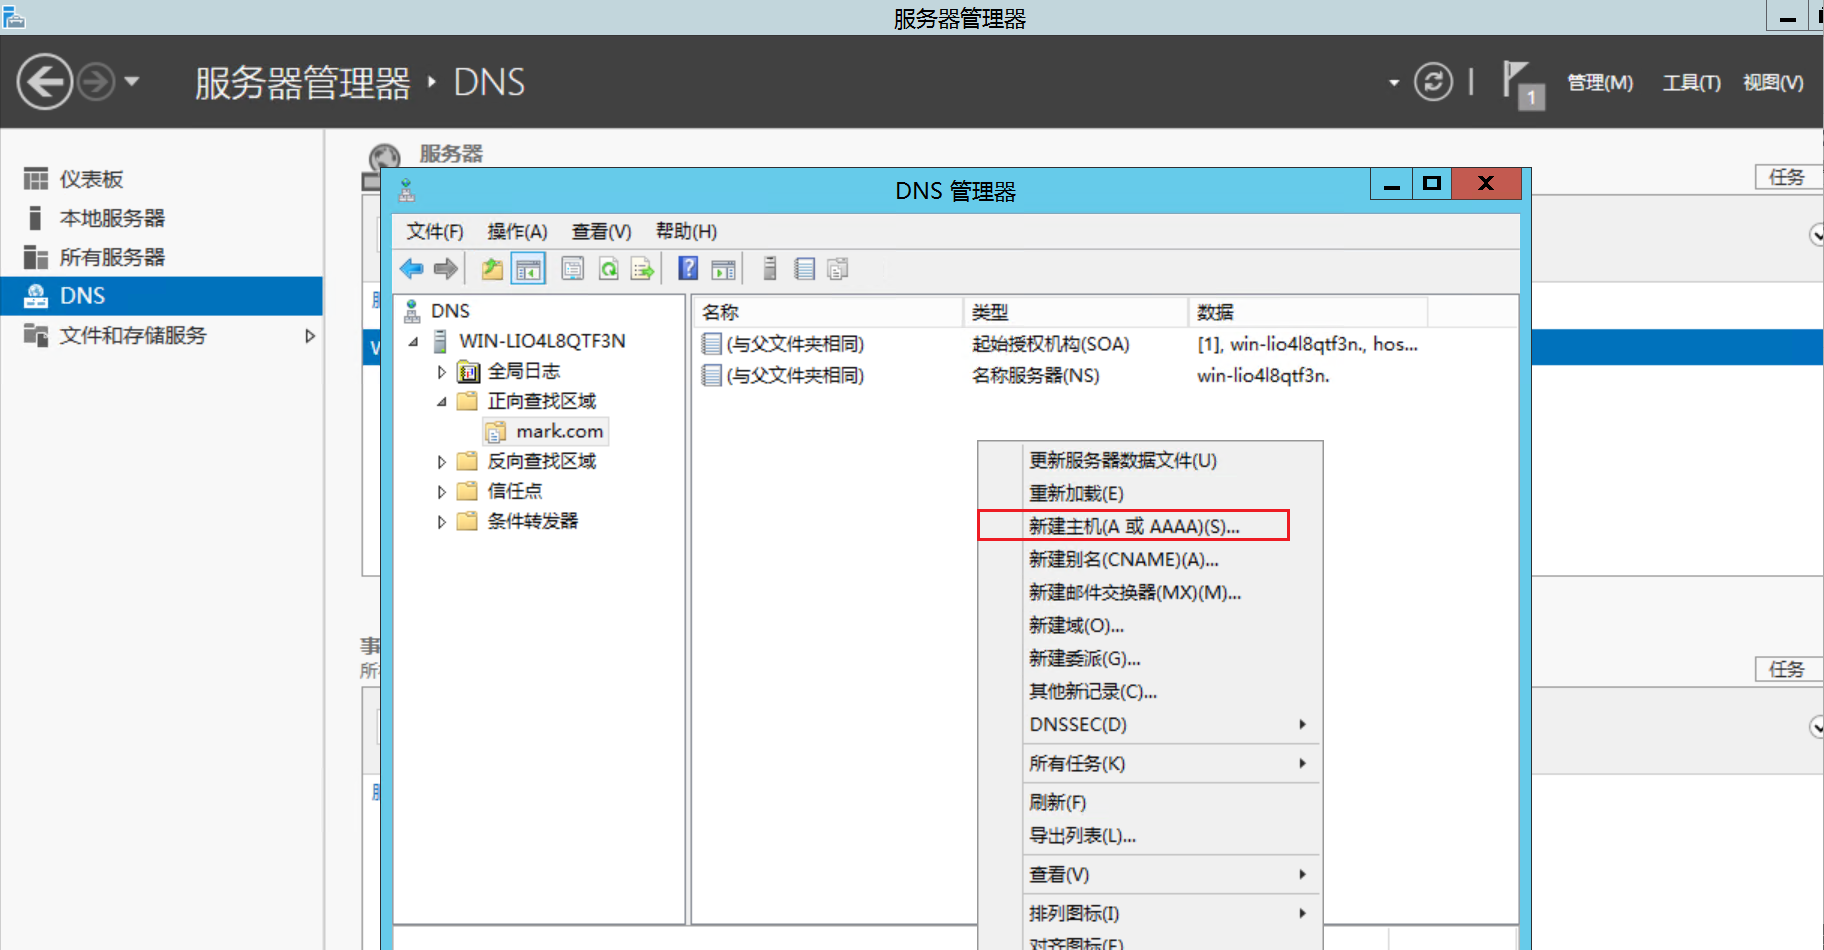Expand the 文件和存储服务 arrow

pos(310,336)
